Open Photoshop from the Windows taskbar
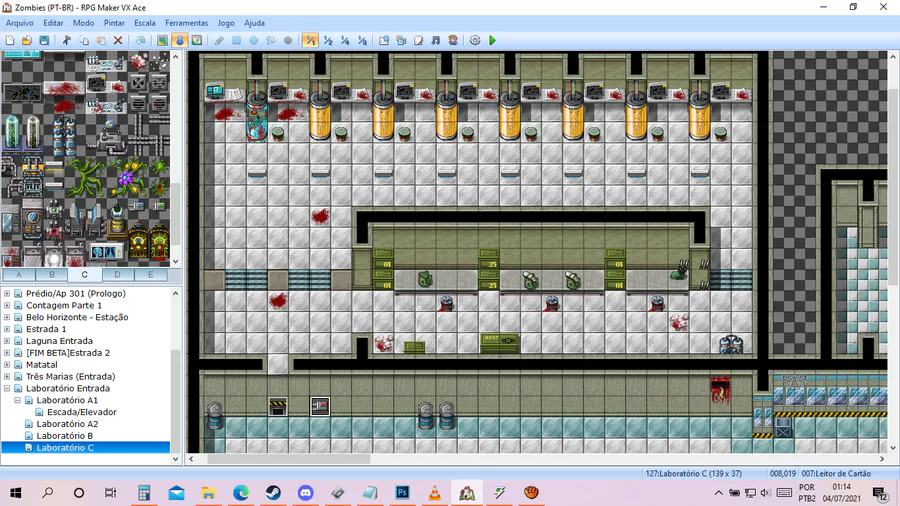Image resolution: width=900 pixels, height=506 pixels. pyautogui.click(x=402, y=492)
